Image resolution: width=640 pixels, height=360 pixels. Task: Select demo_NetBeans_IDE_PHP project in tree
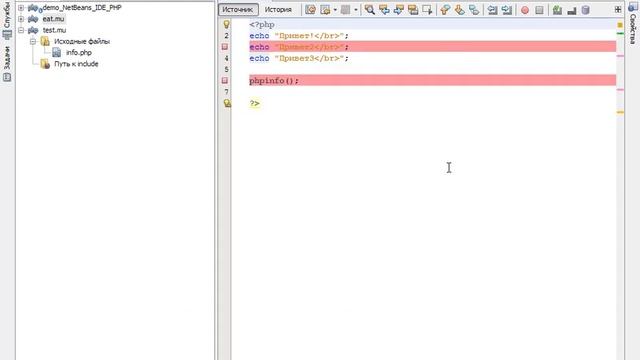point(82,7)
